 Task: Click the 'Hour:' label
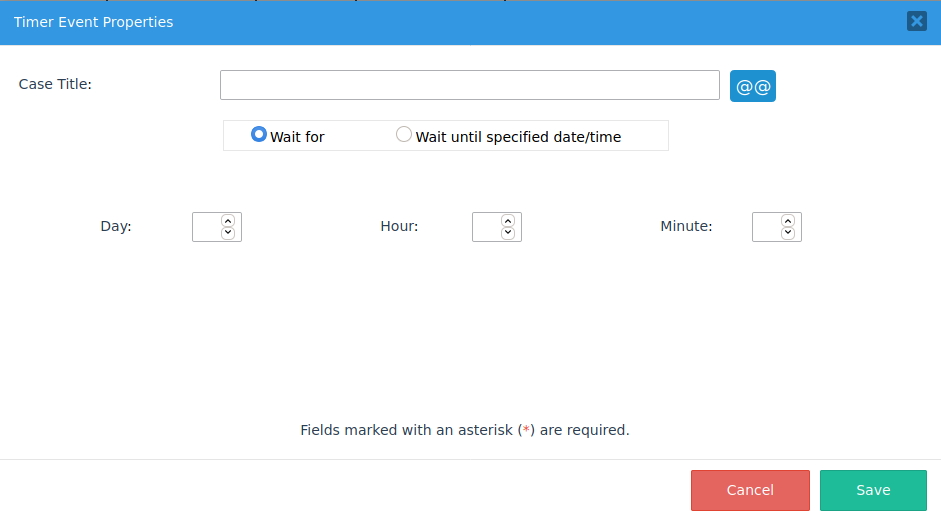pos(399,226)
